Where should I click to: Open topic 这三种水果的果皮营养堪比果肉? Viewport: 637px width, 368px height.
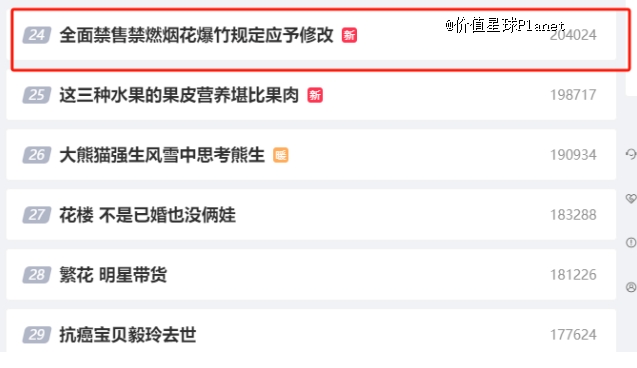179,95
